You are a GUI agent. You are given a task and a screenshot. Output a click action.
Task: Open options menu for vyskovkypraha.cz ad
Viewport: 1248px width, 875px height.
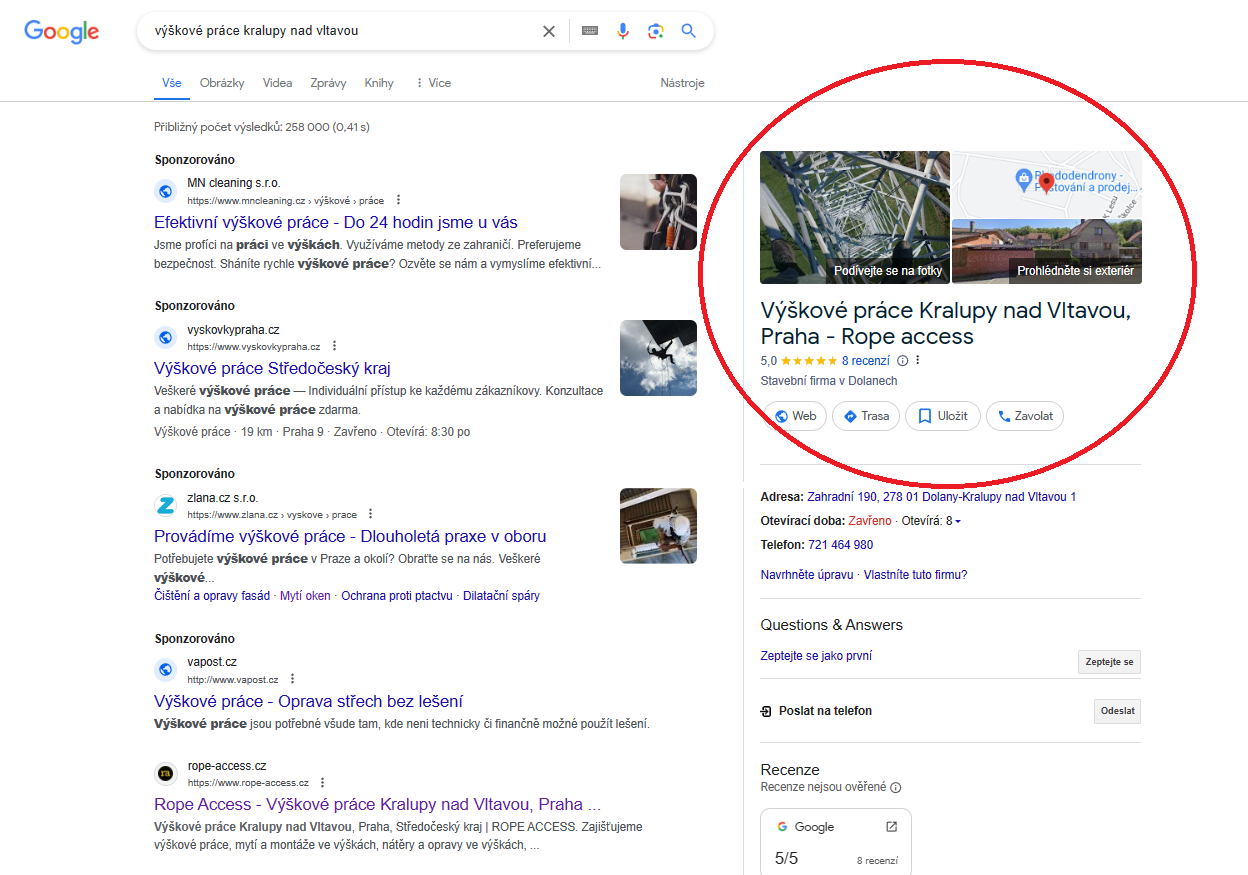[335, 346]
